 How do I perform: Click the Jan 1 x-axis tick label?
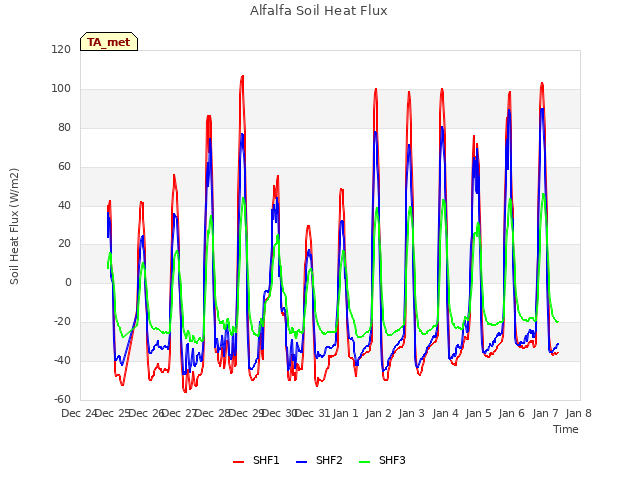pos(345,413)
